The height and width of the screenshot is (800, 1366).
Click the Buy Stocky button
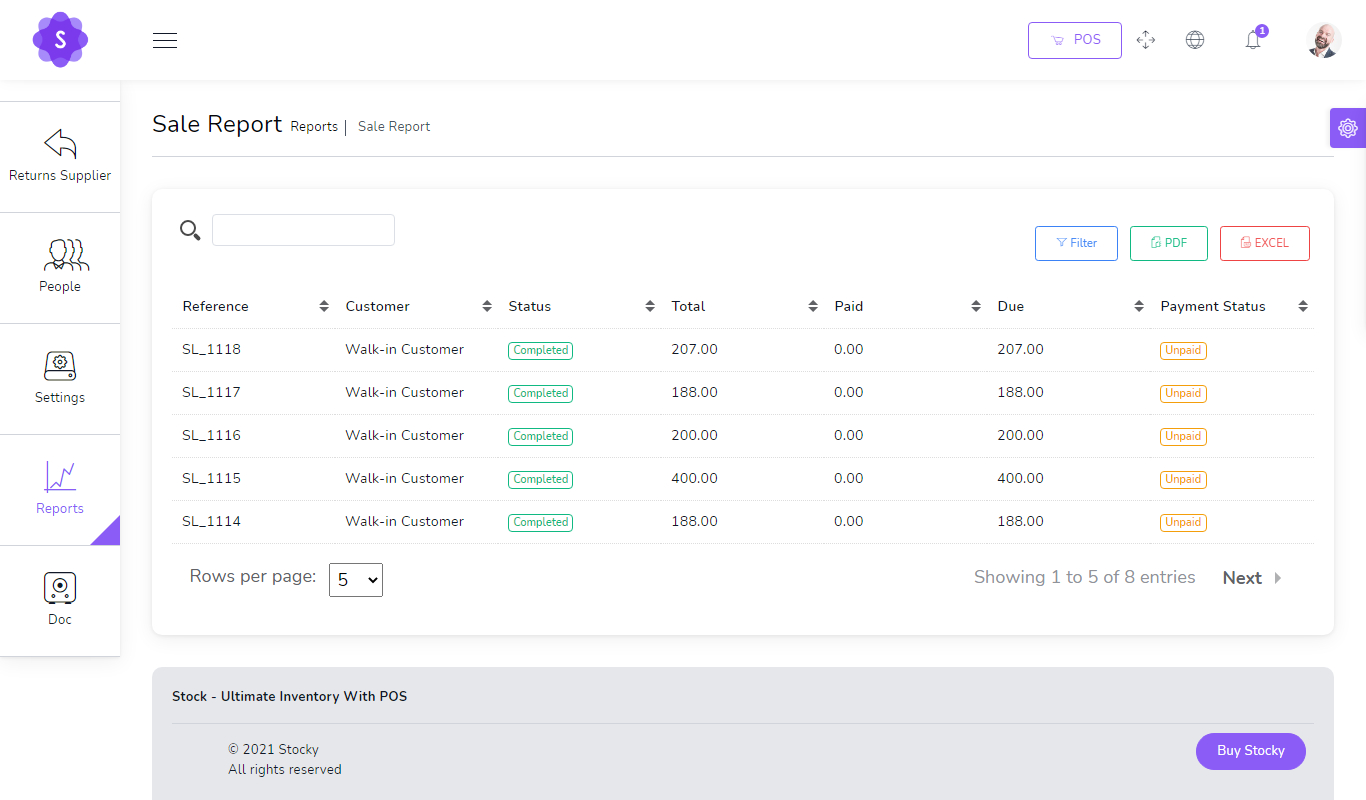(x=1250, y=751)
